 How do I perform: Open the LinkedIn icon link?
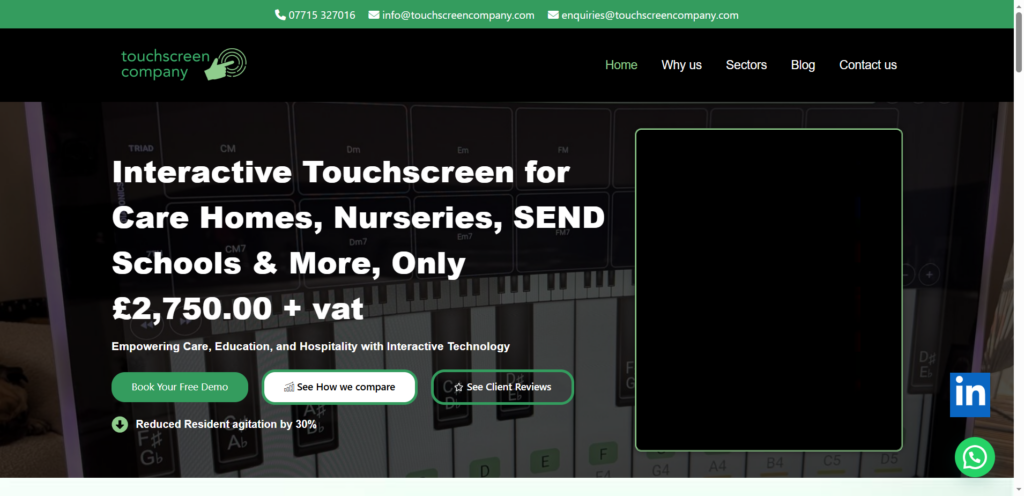click(x=970, y=394)
